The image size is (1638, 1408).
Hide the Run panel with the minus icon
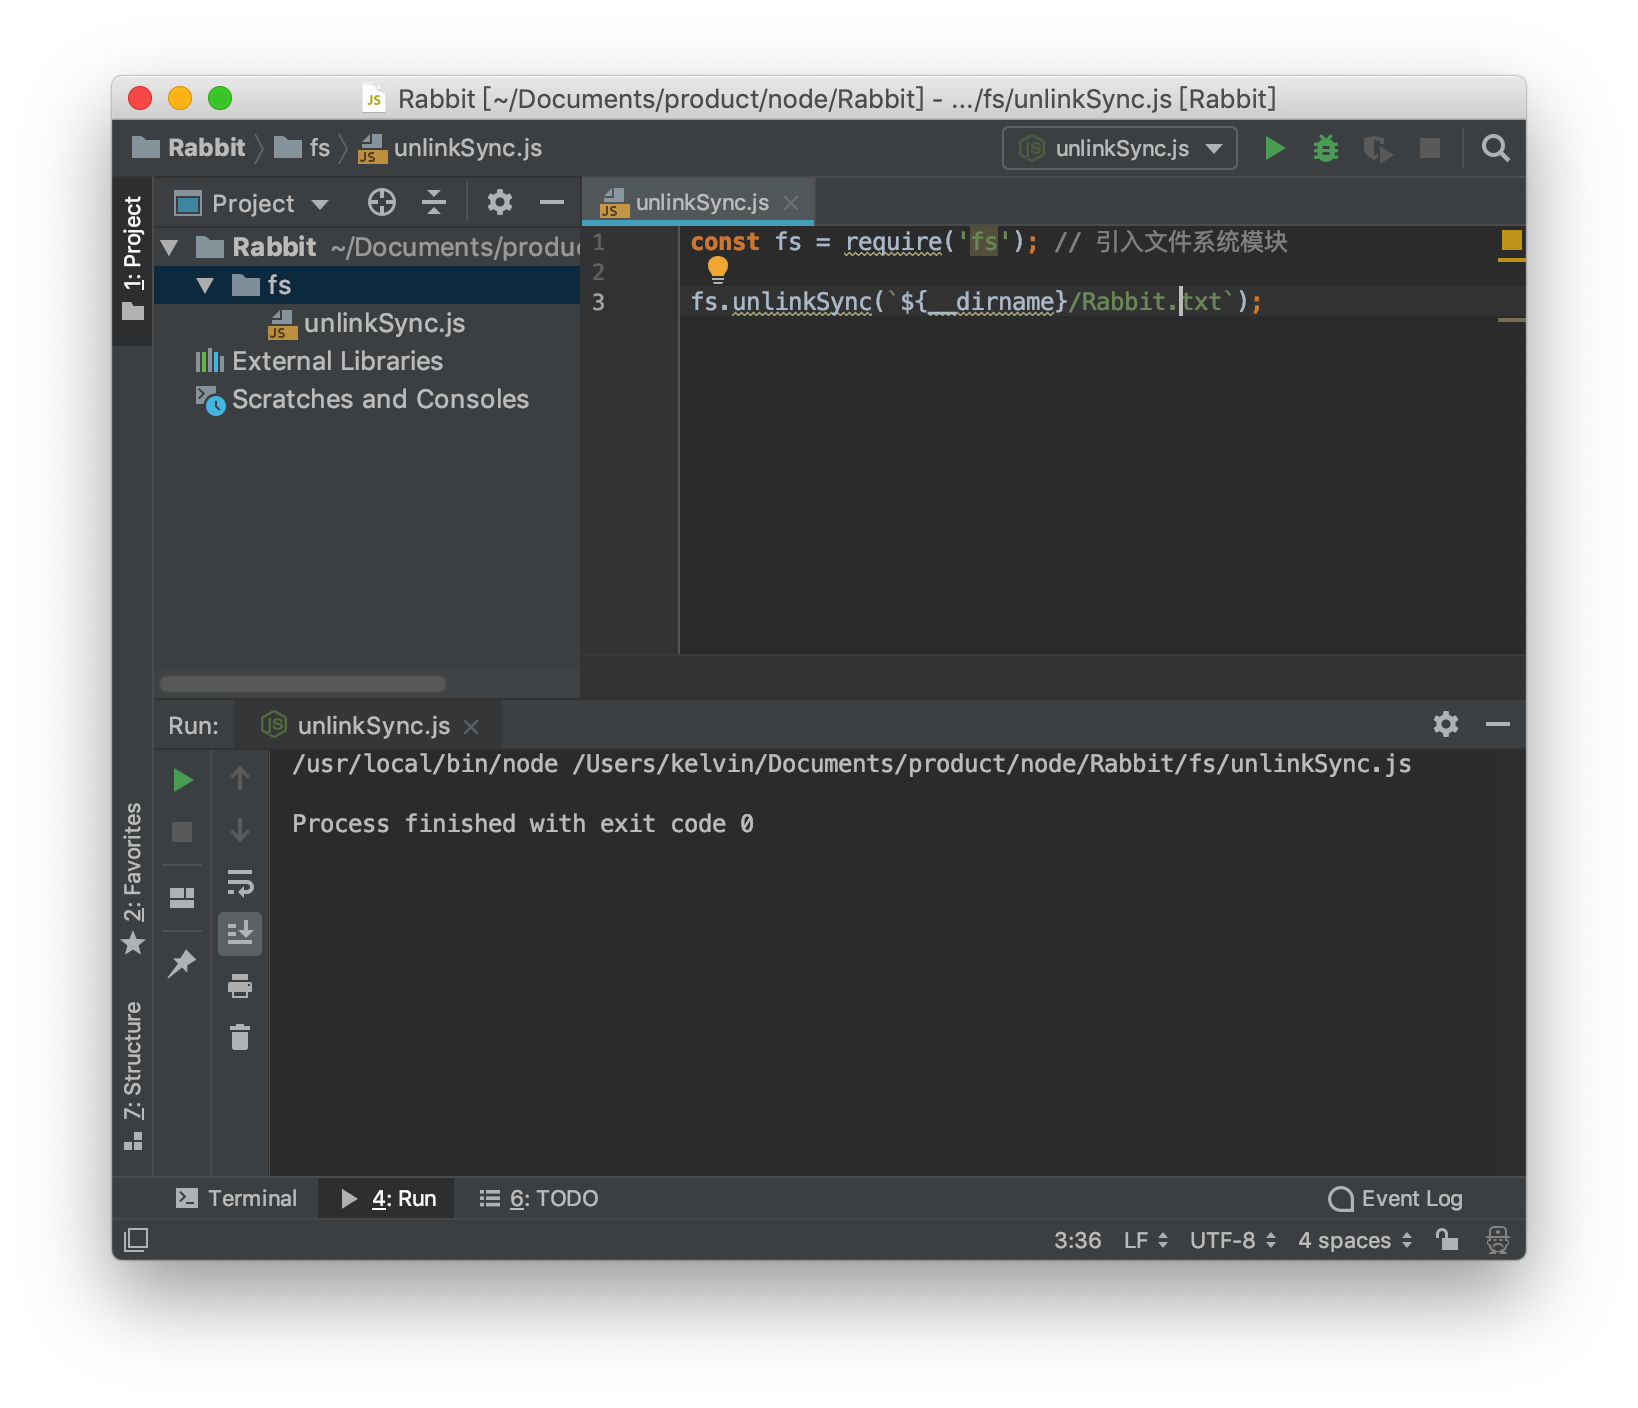point(1497,724)
